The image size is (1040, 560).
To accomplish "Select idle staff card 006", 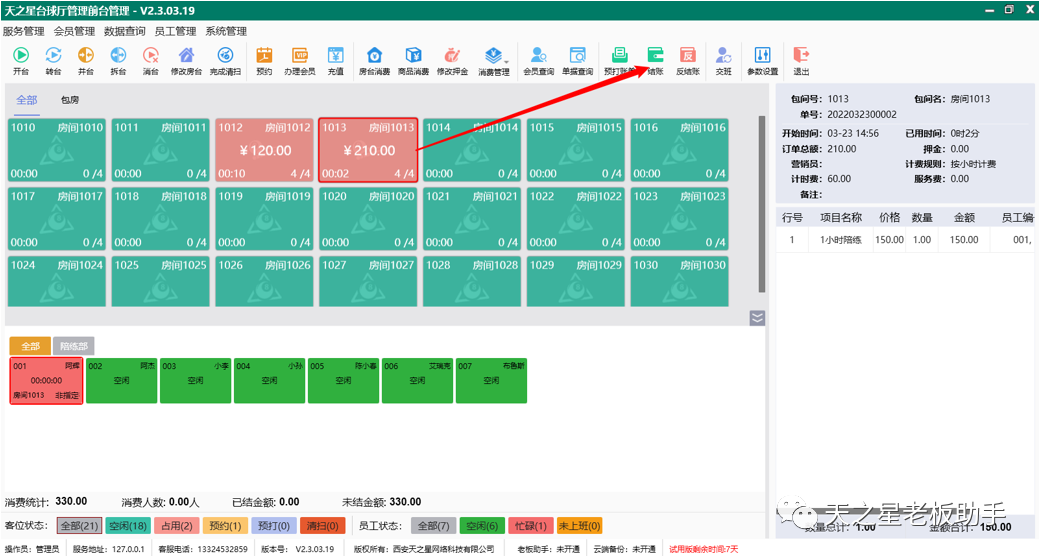I will (417, 381).
